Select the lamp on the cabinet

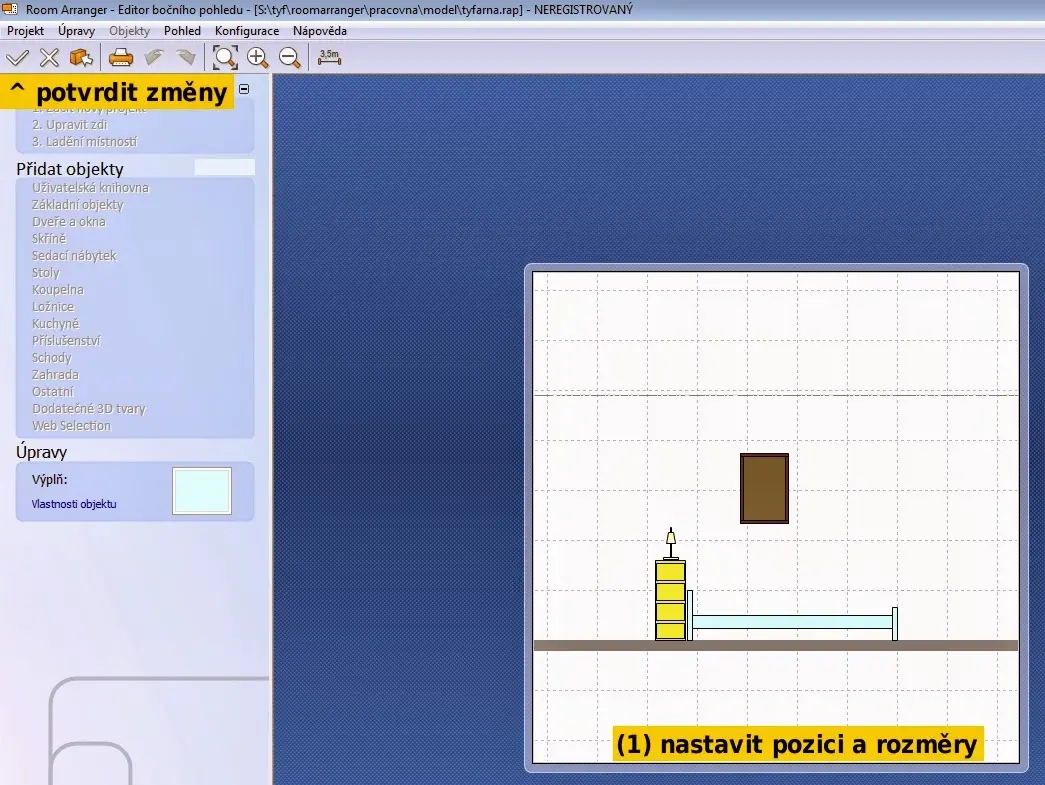pos(671,544)
